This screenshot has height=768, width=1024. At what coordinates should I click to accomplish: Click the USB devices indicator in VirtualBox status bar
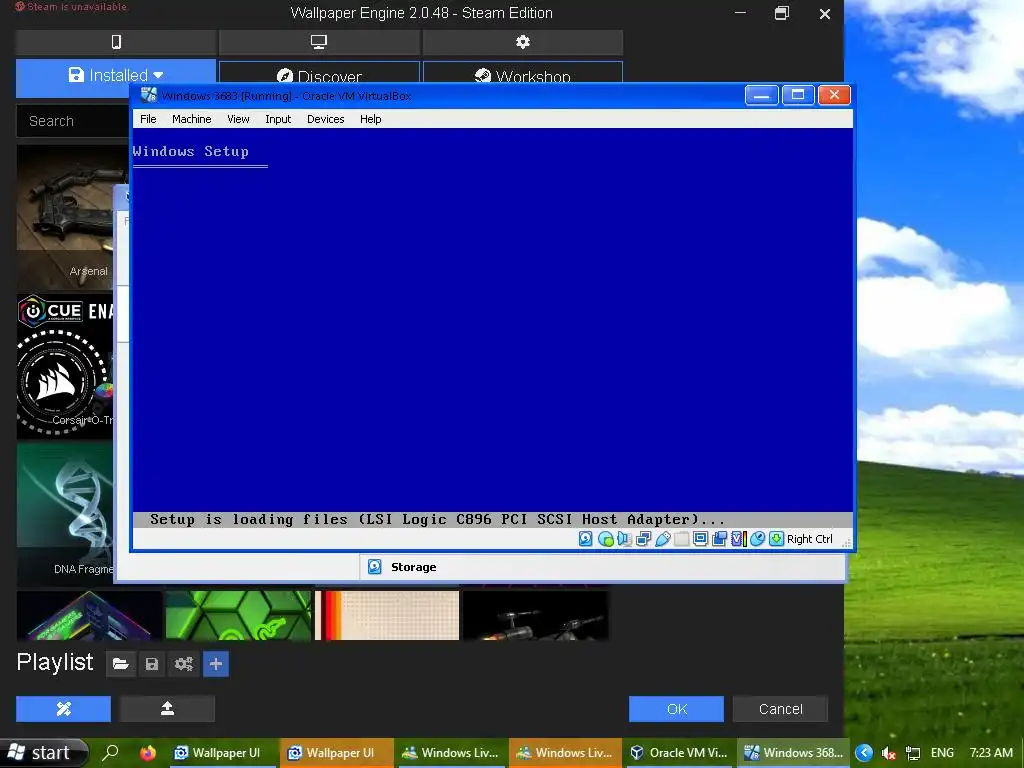[x=662, y=539]
